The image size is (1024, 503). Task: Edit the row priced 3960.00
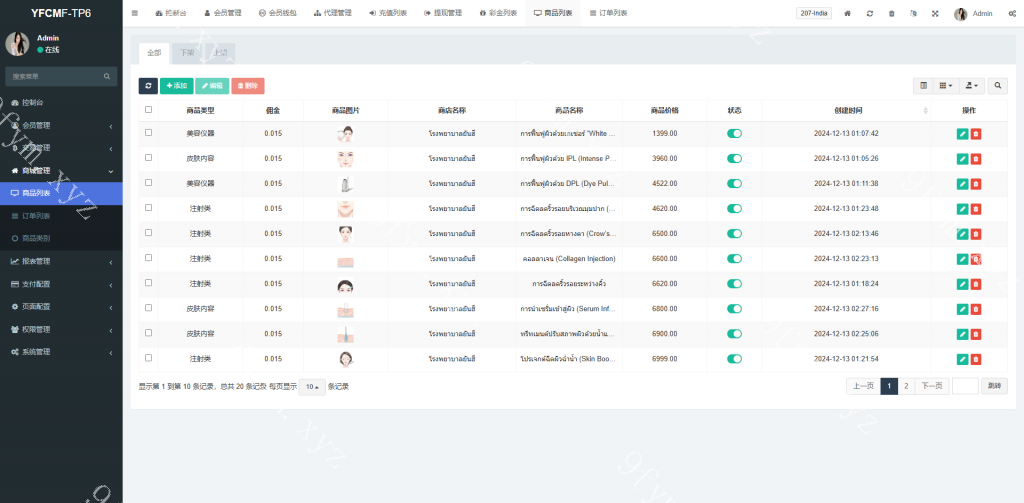tap(962, 159)
